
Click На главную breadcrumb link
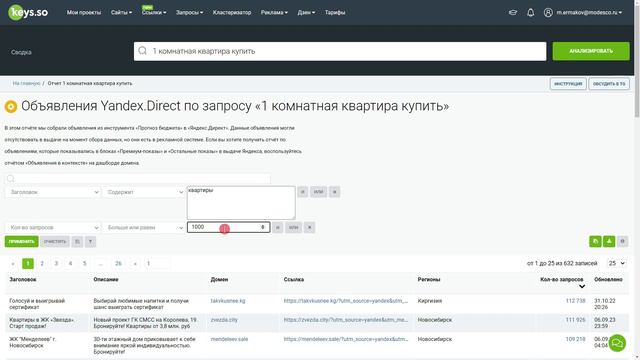(x=27, y=83)
